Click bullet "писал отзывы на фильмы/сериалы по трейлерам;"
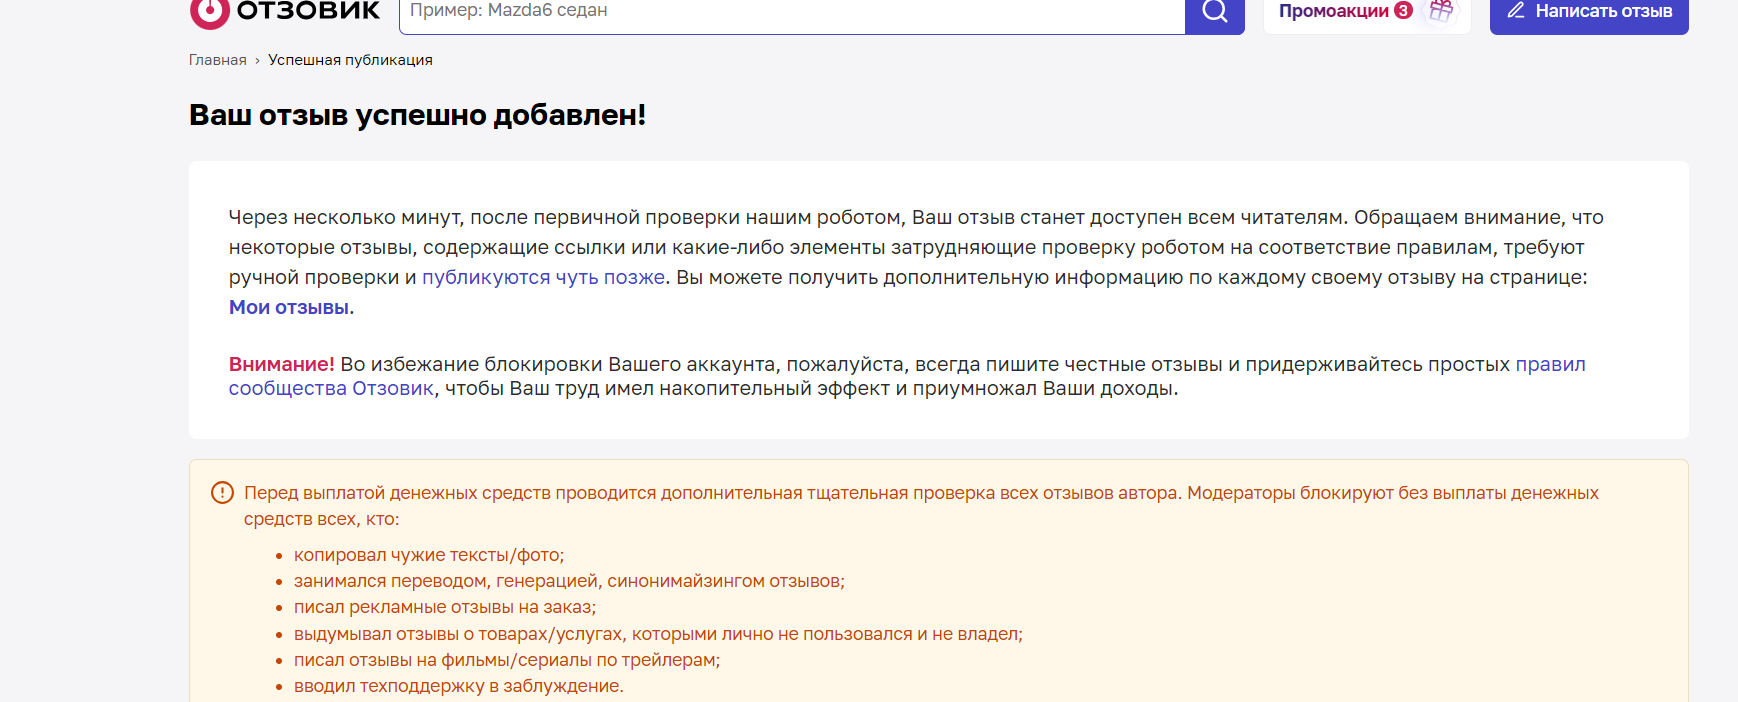Screen dimensions: 1738x702 pyautogui.click(x=507, y=660)
